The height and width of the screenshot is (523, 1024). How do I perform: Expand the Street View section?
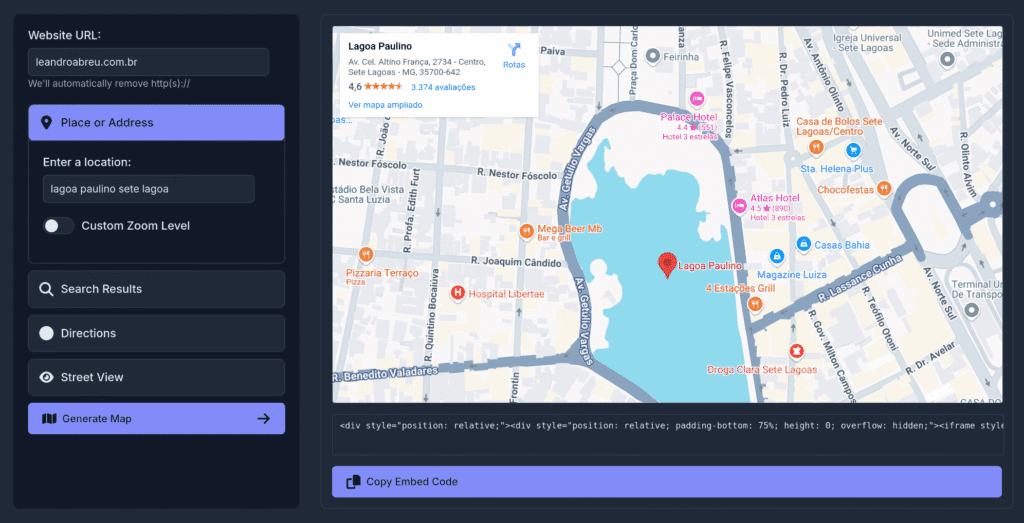coord(156,377)
